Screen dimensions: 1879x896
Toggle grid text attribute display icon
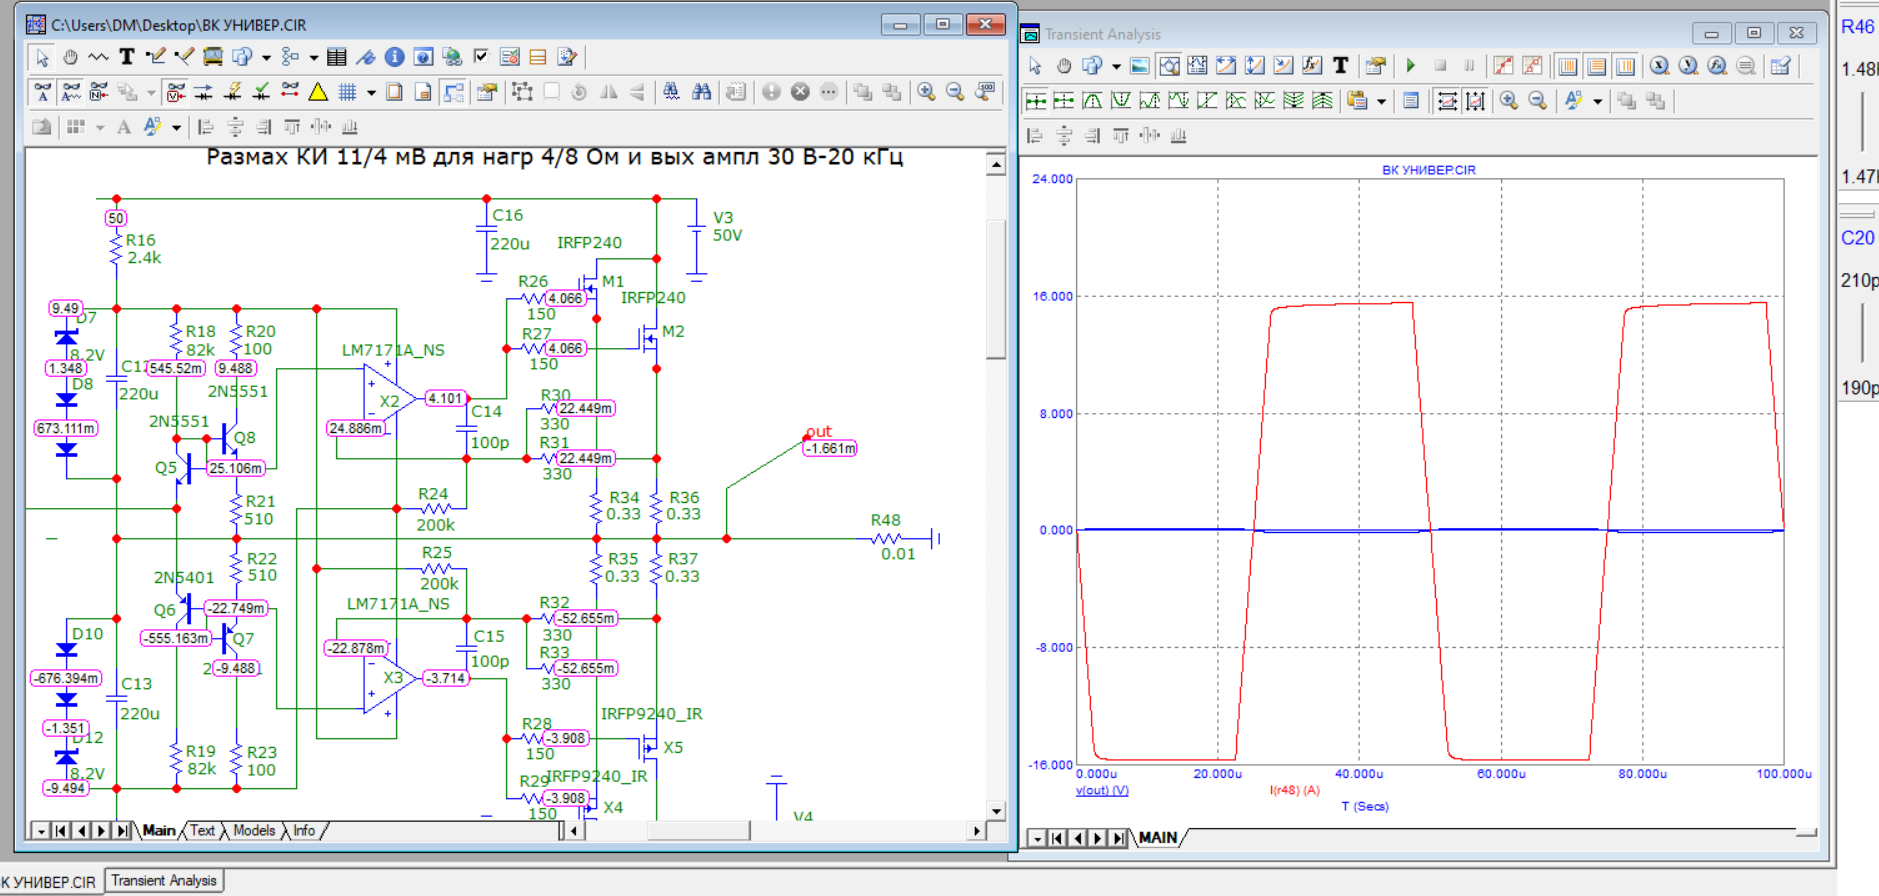pos(70,92)
